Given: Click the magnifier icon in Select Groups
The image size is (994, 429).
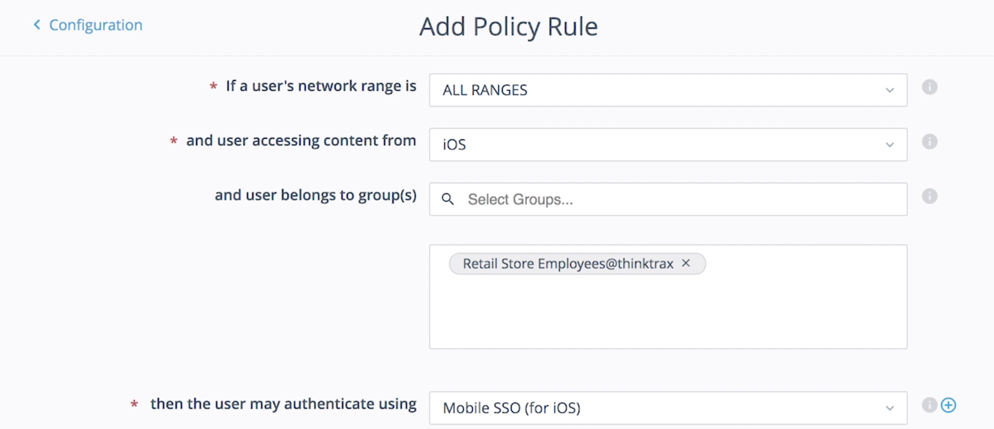Looking at the screenshot, I should [448, 199].
